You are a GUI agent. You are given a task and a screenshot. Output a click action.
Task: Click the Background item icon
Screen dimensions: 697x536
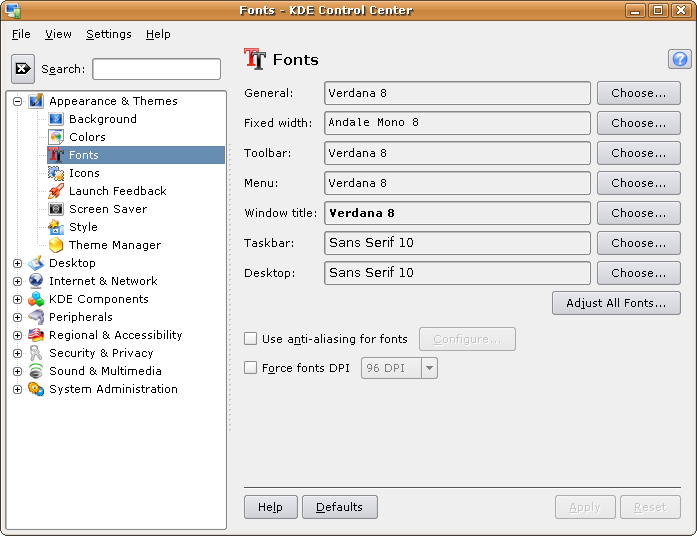56,119
